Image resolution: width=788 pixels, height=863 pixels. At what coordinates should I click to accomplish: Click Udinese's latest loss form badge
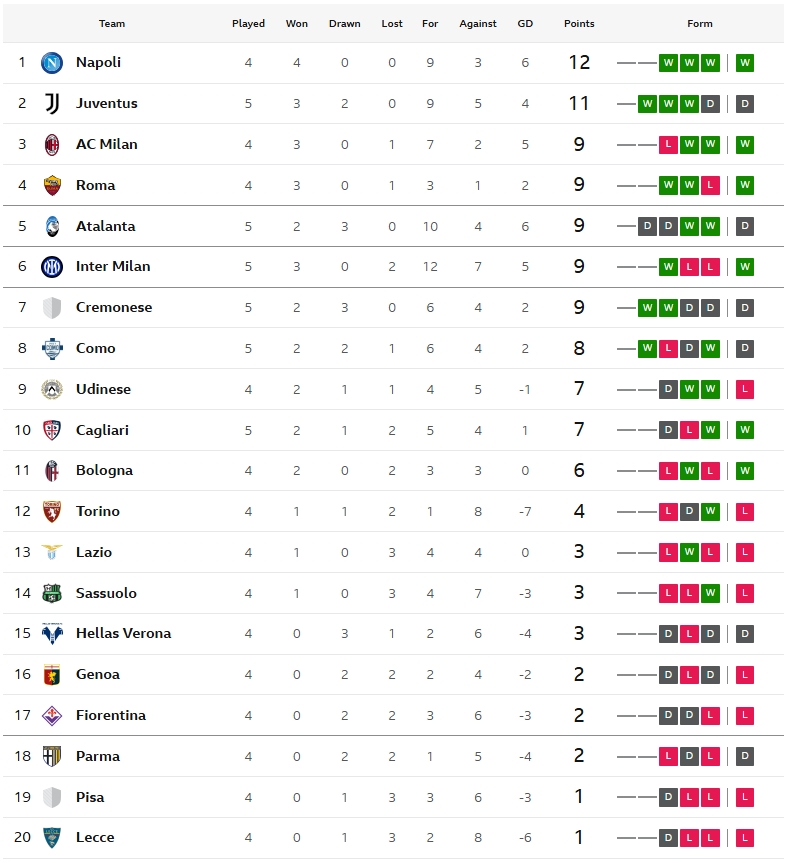(744, 390)
